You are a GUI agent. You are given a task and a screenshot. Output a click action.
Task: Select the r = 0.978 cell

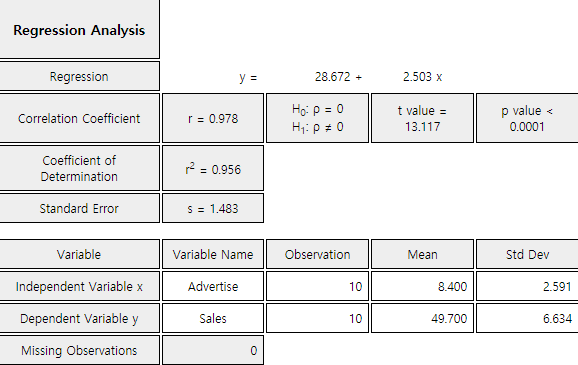213,118
